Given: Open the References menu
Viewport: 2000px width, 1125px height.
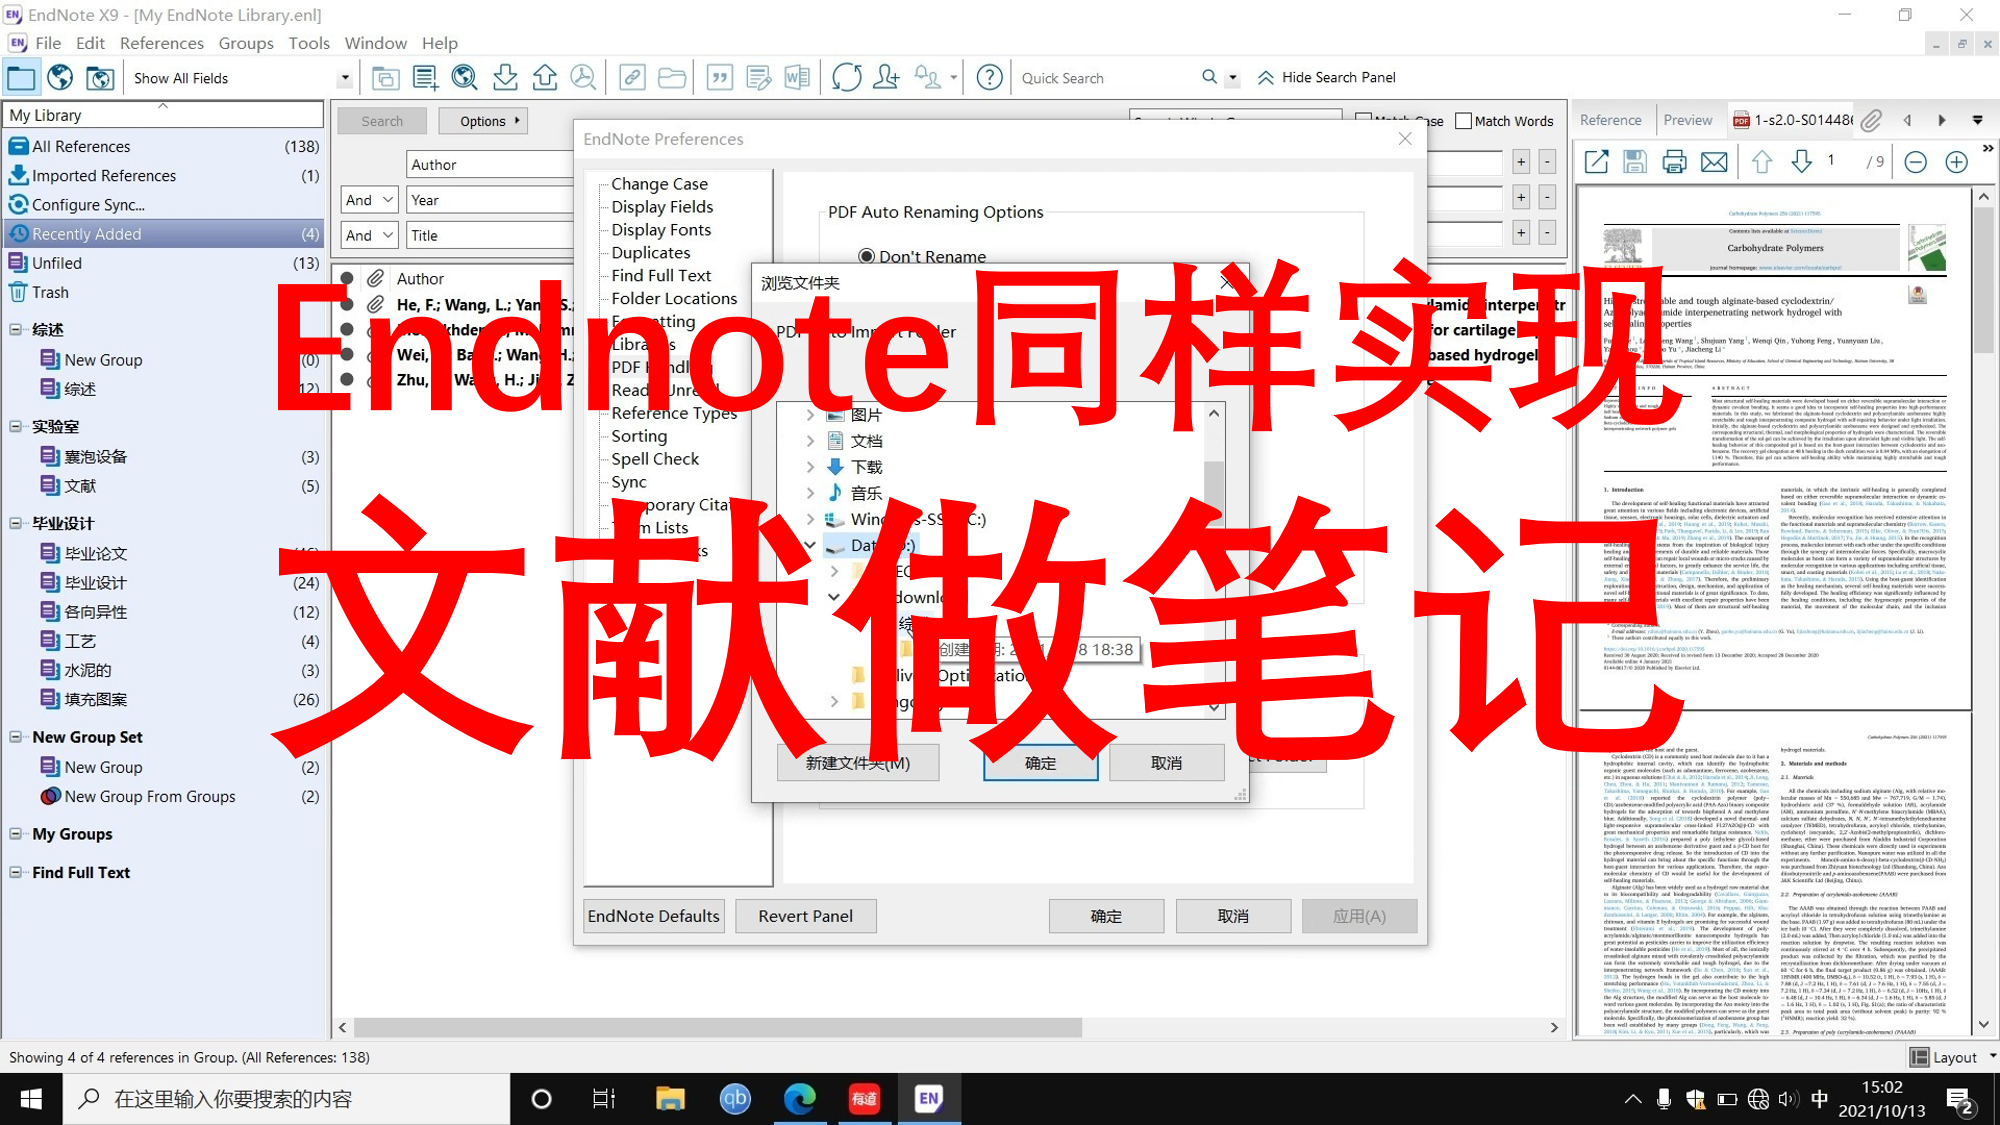Looking at the screenshot, I should 161,43.
